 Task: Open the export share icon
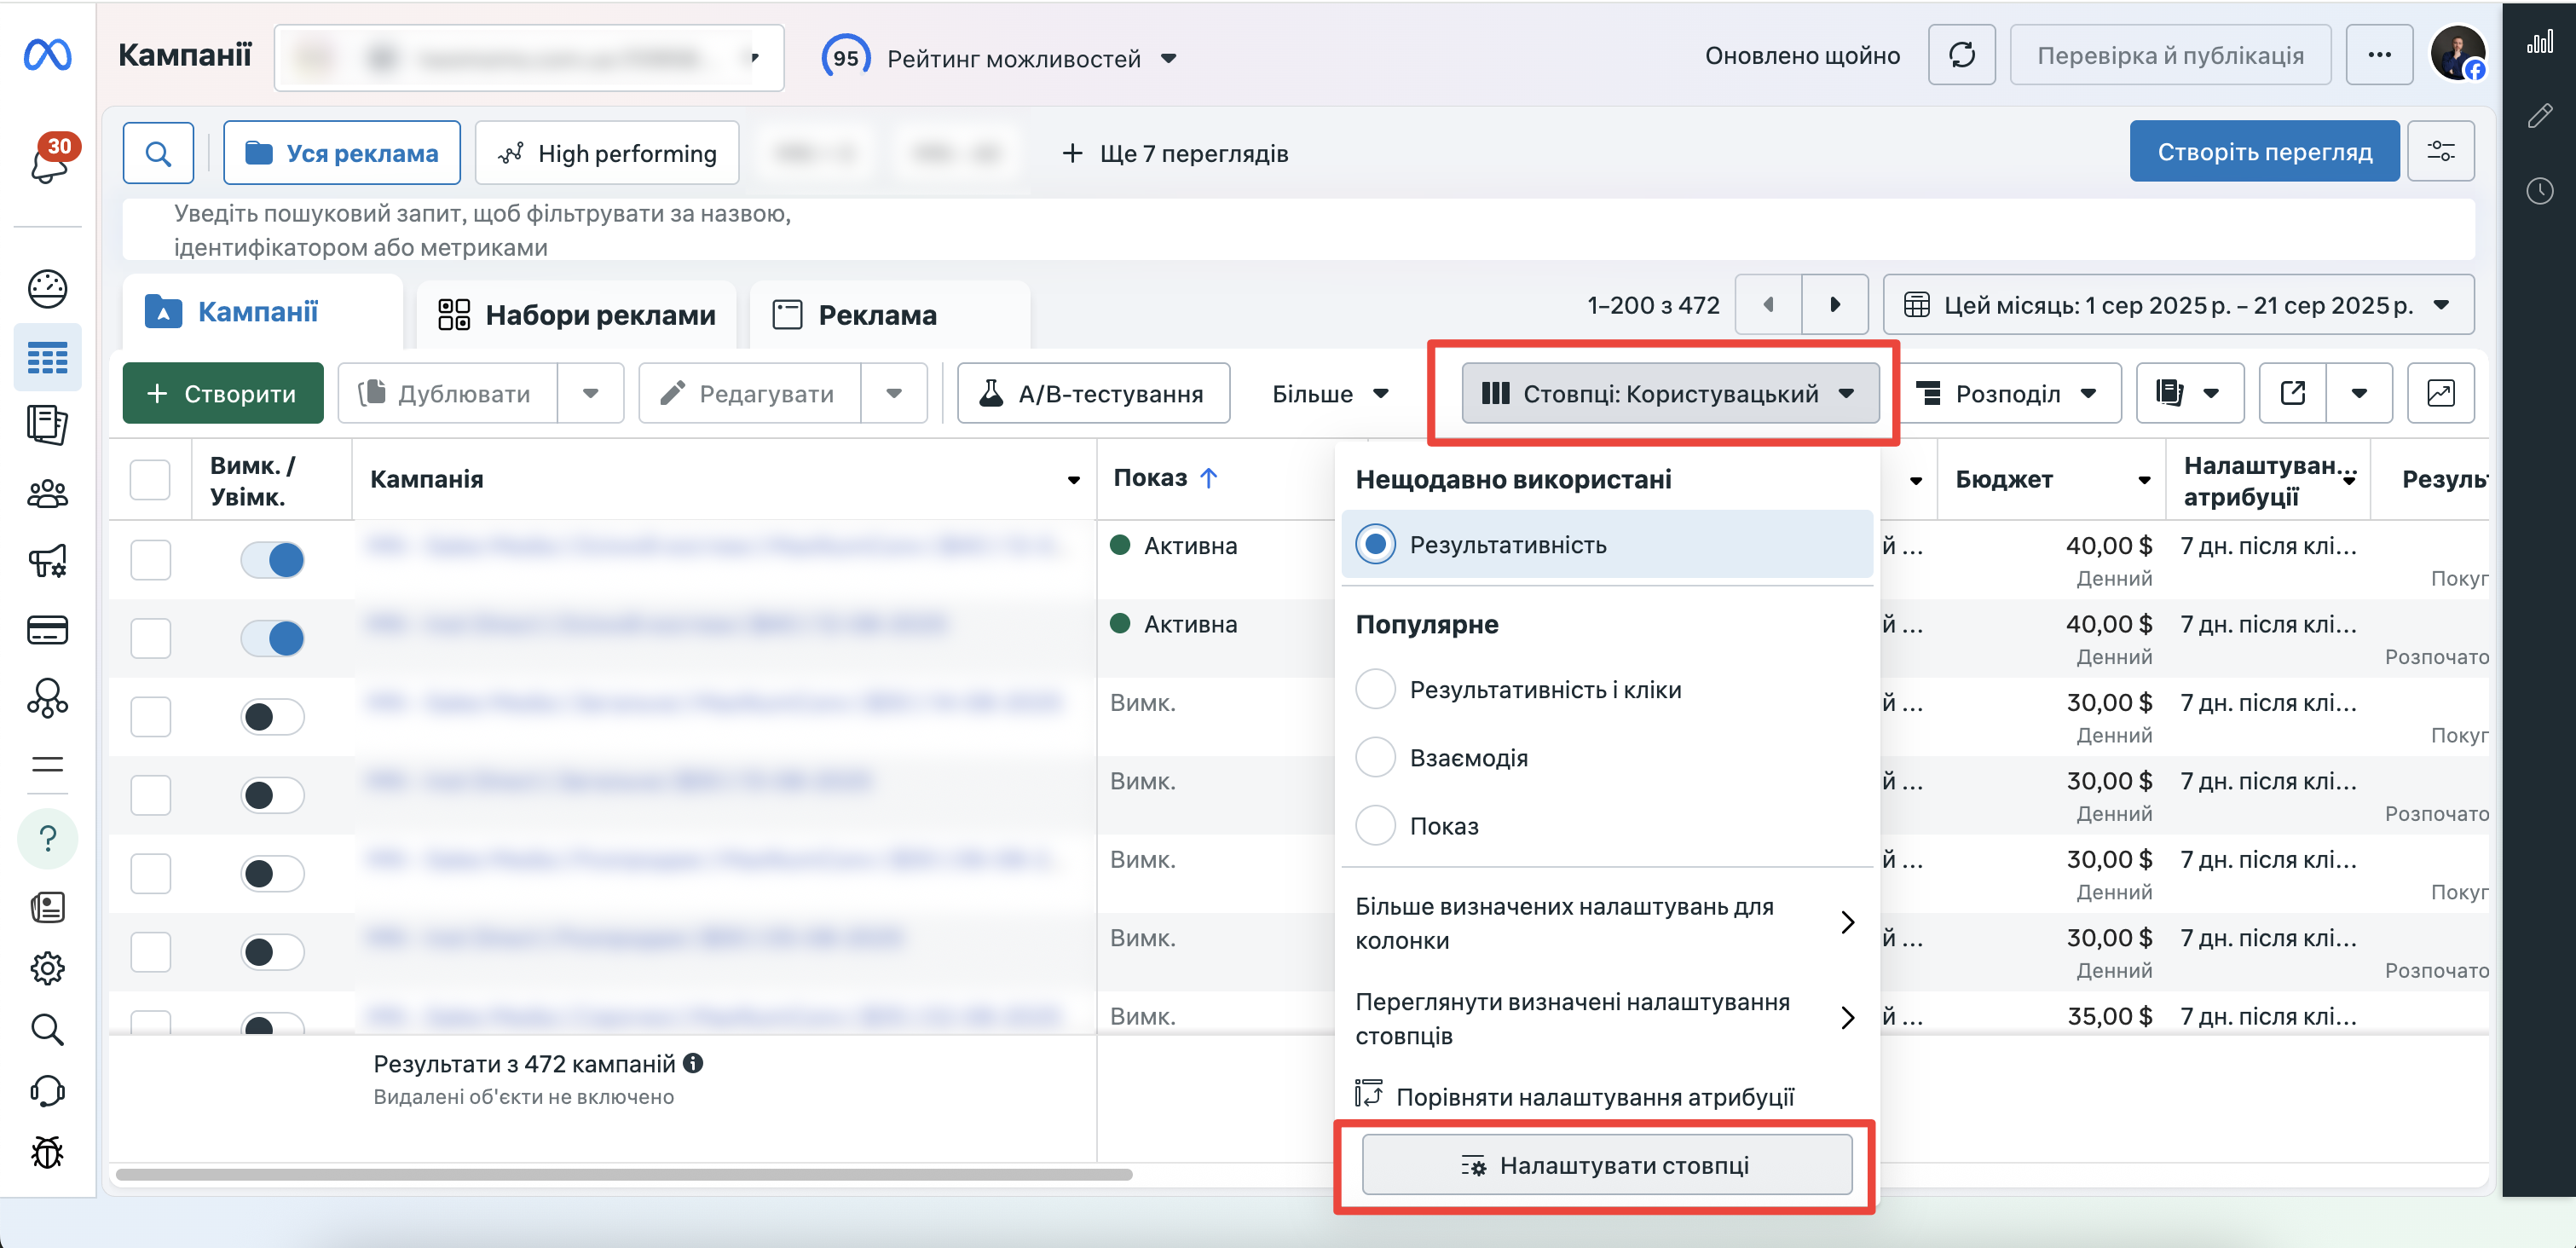pos(2293,393)
